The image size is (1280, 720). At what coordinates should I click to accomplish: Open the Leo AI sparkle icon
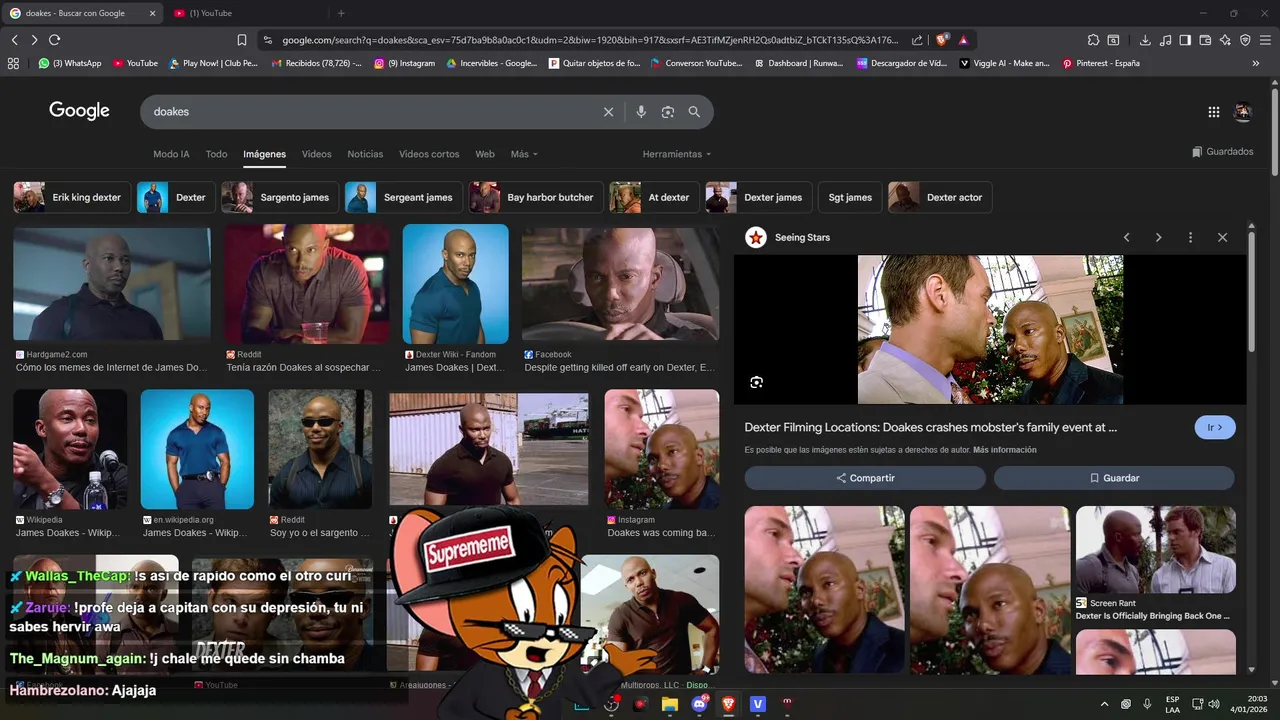1225,40
